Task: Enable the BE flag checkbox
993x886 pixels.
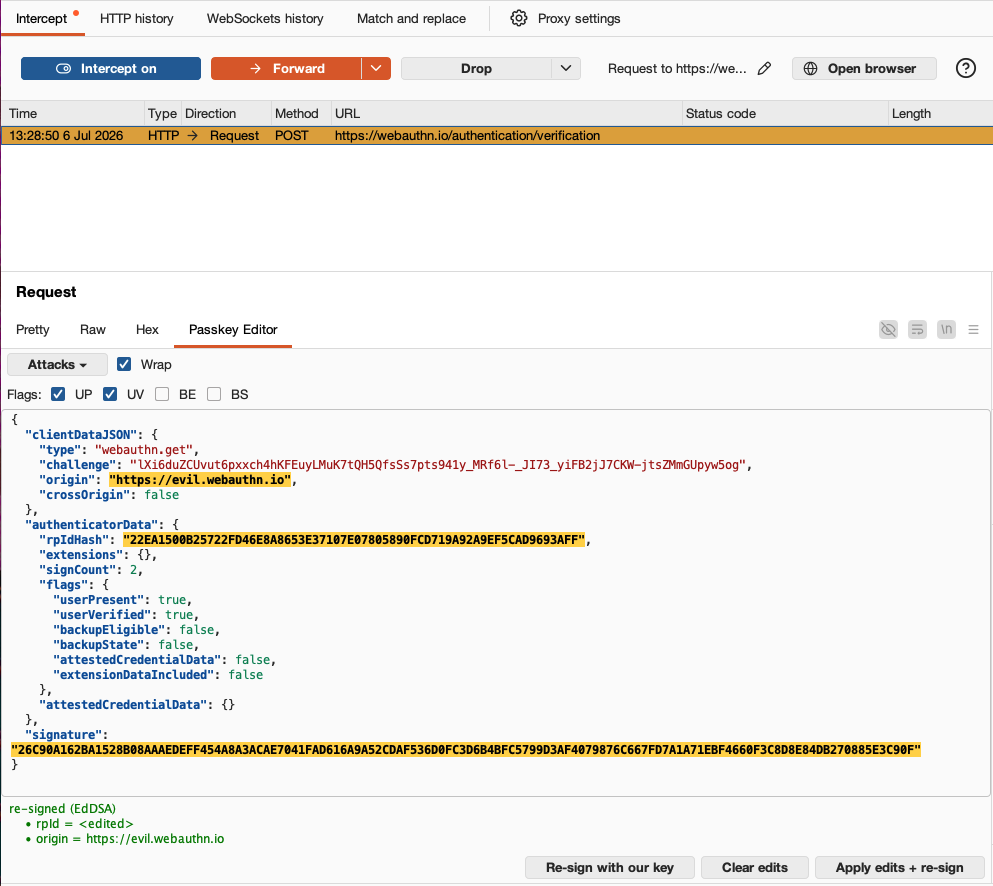Action: pos(162,394)
